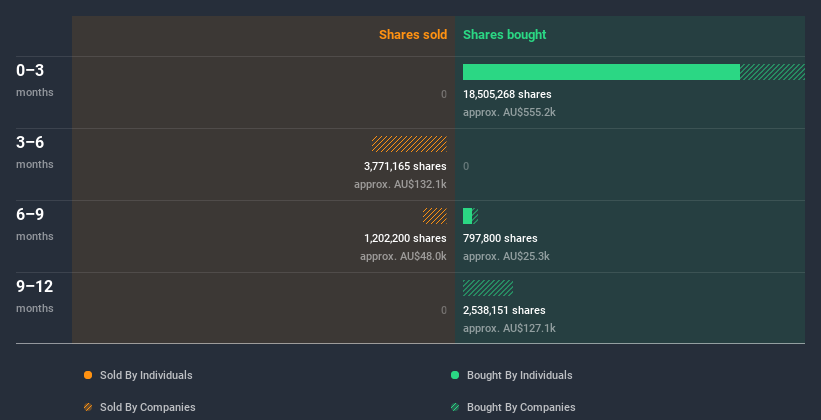Screen dimensions: 821x420
Task: Select the Bought By Companies legend label
Action: [x=521, y=407]
